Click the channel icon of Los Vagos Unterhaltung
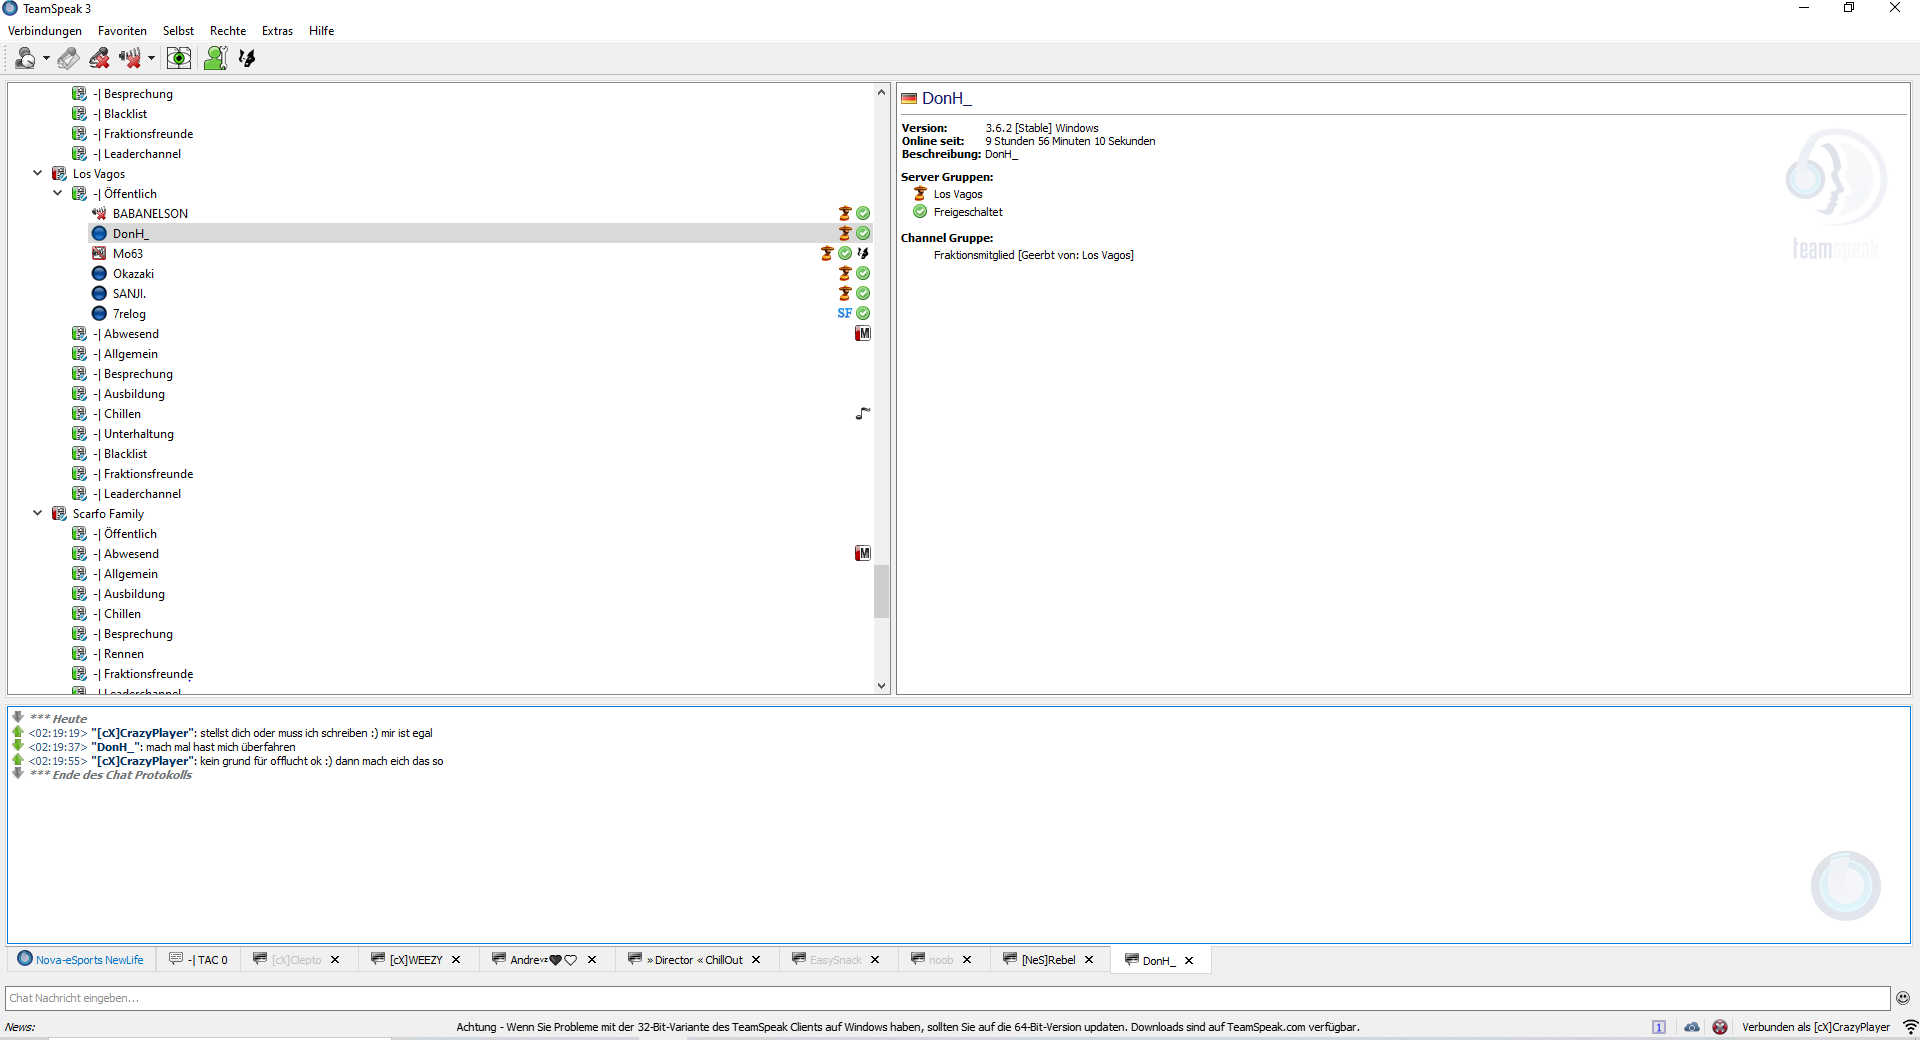The width and height of the screenshot is (1920, 1040). pos(79,433)
